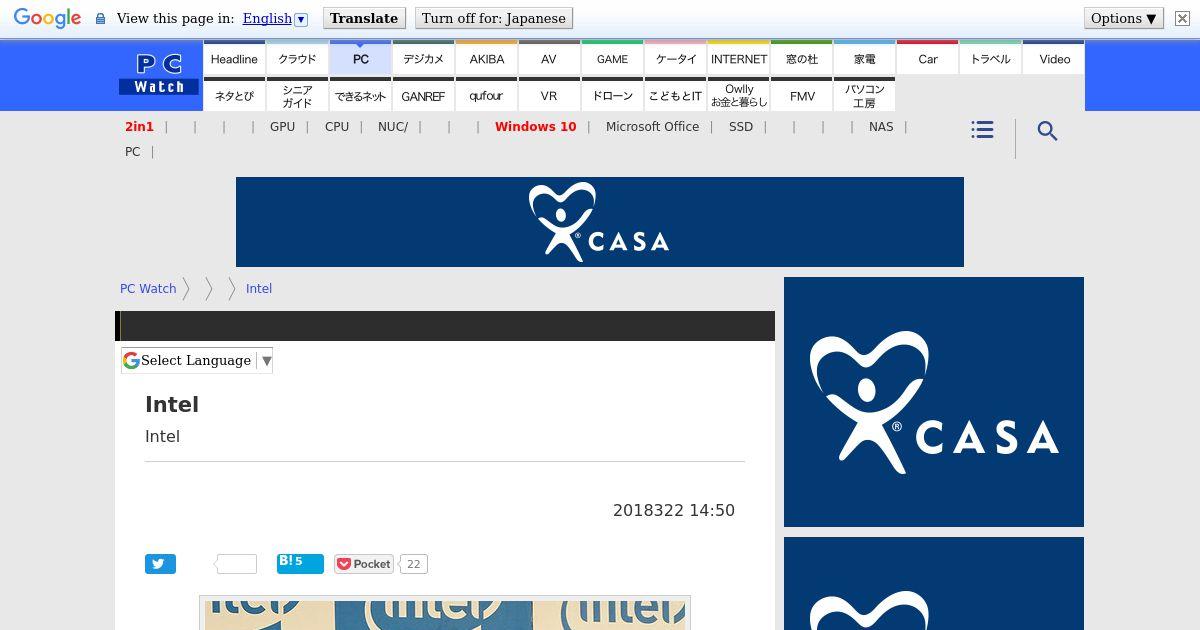This screenshot has width=1200, height=630.
Task: Open the デジカメ tab
Action: (423, 59)
